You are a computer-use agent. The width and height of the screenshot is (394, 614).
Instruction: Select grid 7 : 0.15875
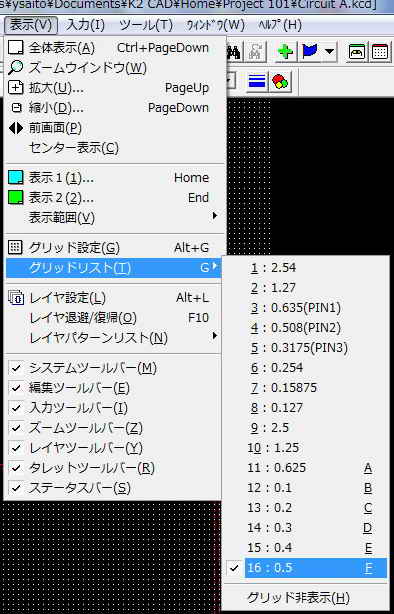coord(306,388)
